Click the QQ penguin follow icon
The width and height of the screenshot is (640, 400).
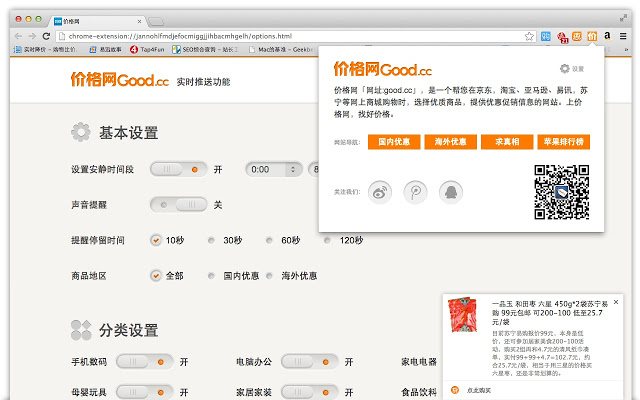(451, 192)
